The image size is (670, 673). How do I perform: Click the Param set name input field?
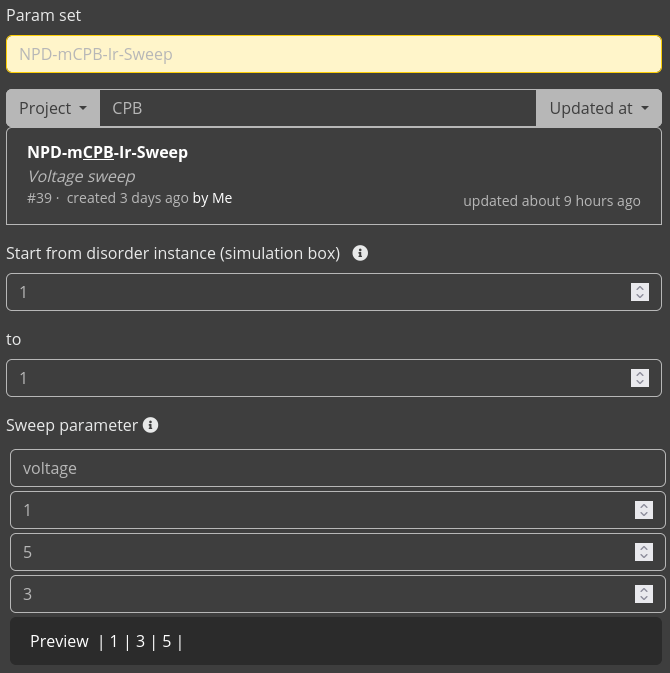click(333, 54)
